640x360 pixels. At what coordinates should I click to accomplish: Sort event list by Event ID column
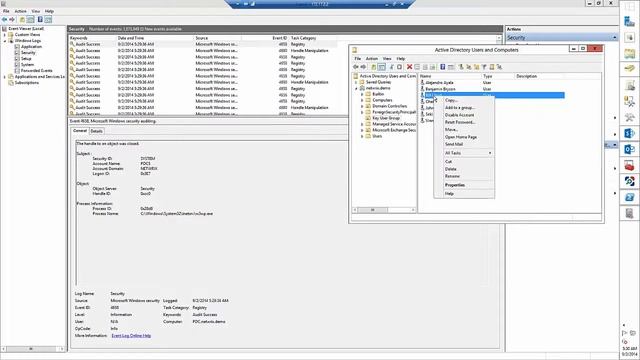pos(280,38)
